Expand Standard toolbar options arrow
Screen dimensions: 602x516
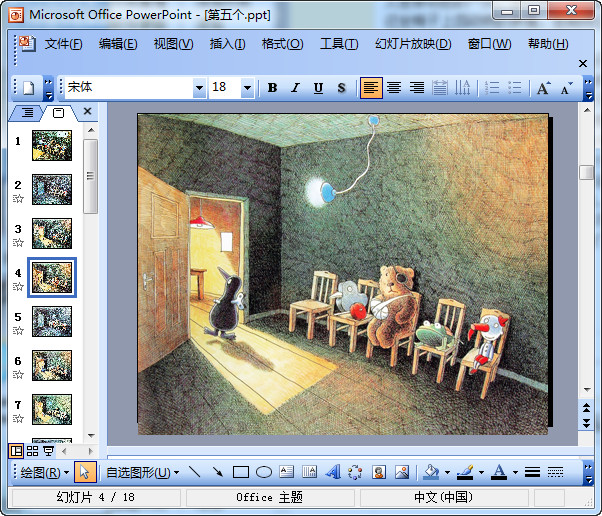48,88
